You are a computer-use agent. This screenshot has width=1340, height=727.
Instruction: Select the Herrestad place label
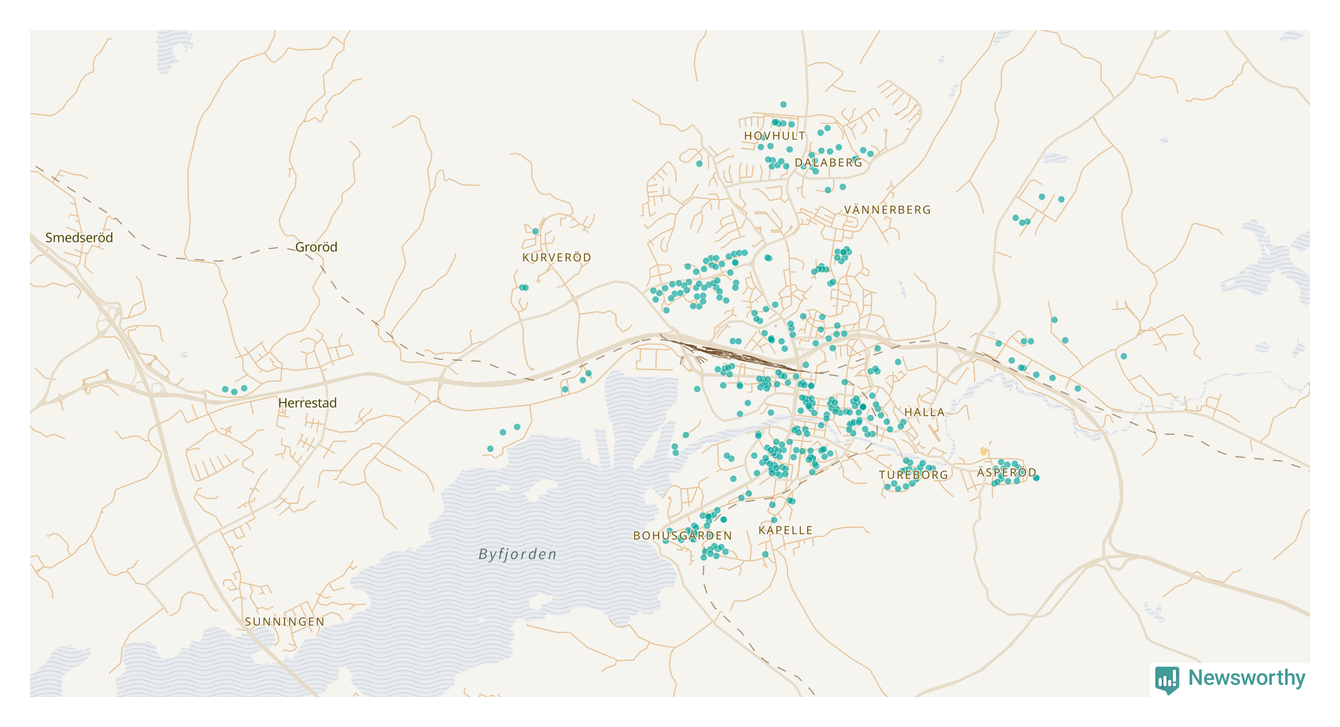tap(307, 403)
